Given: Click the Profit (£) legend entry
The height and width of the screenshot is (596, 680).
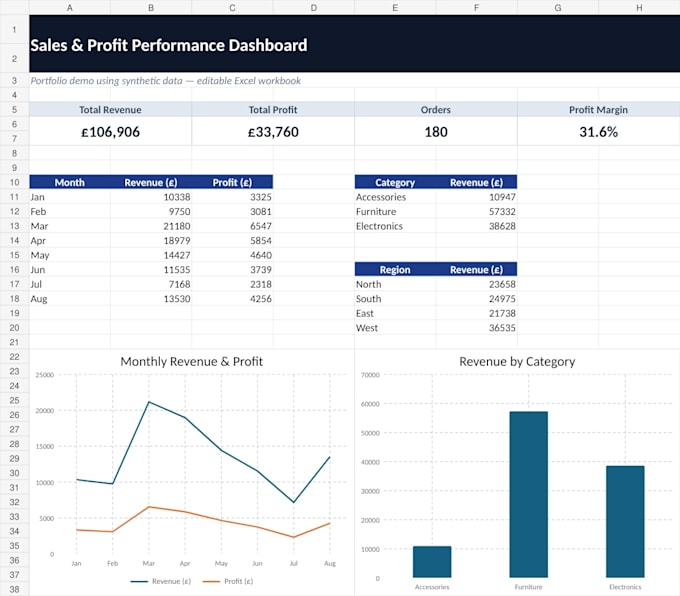Looking at the screenshot, I should point(228,581).
